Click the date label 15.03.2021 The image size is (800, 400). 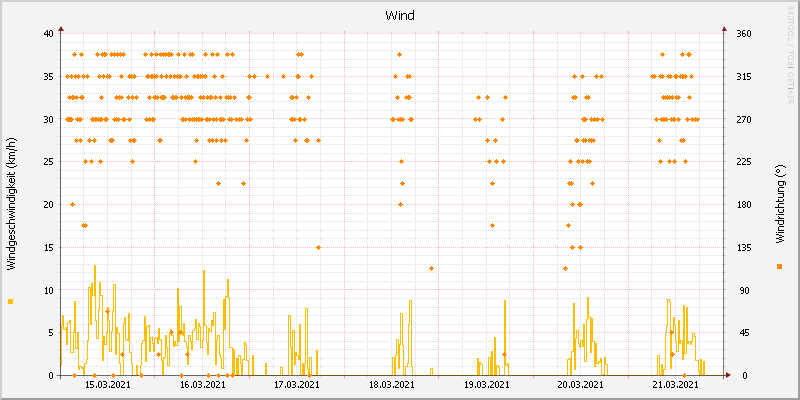click(108, 385)
